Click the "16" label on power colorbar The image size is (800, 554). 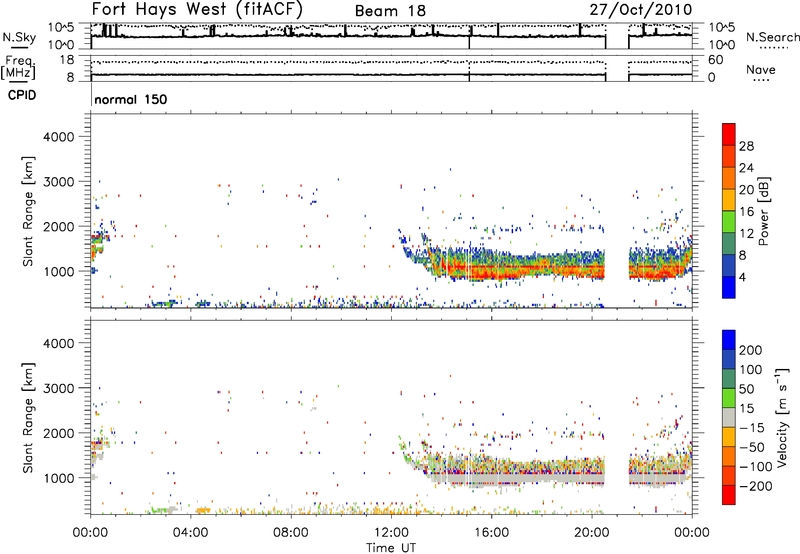tap(746, 212)
